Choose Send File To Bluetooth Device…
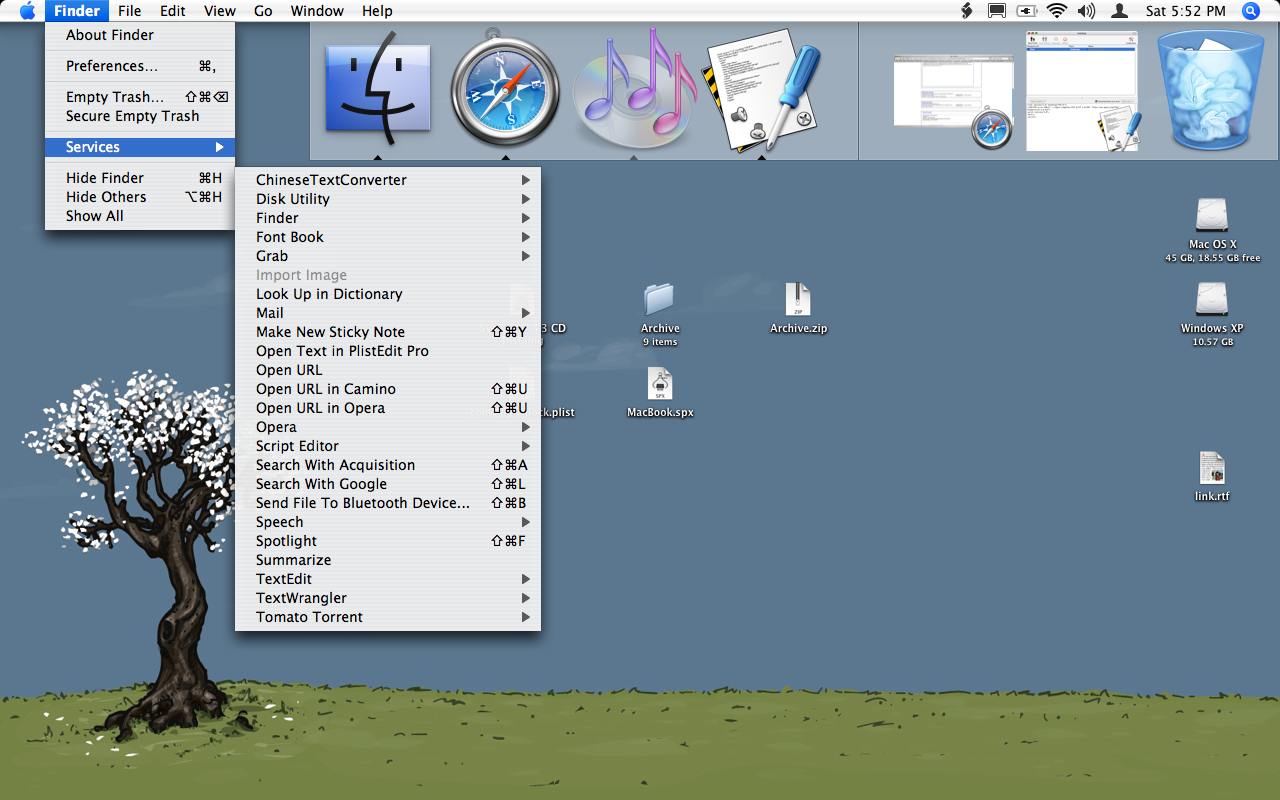 click(388, 503)
